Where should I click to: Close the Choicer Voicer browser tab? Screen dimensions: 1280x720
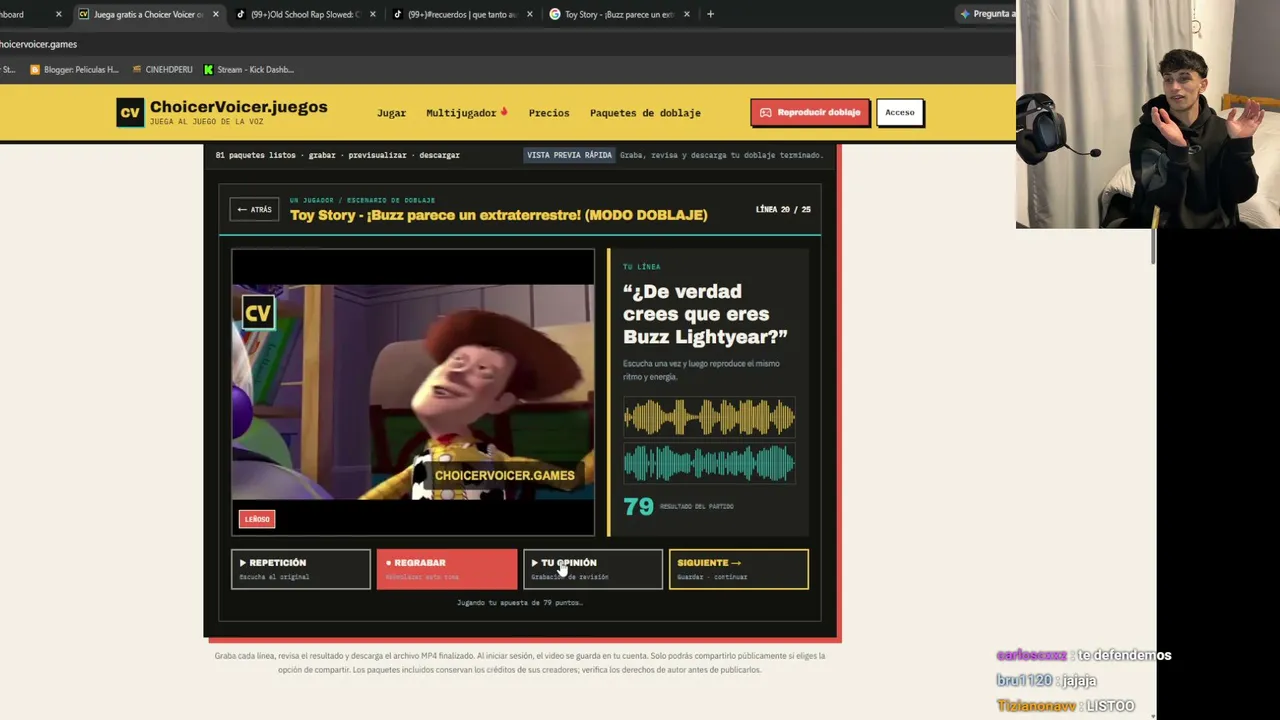coord(215,14)
